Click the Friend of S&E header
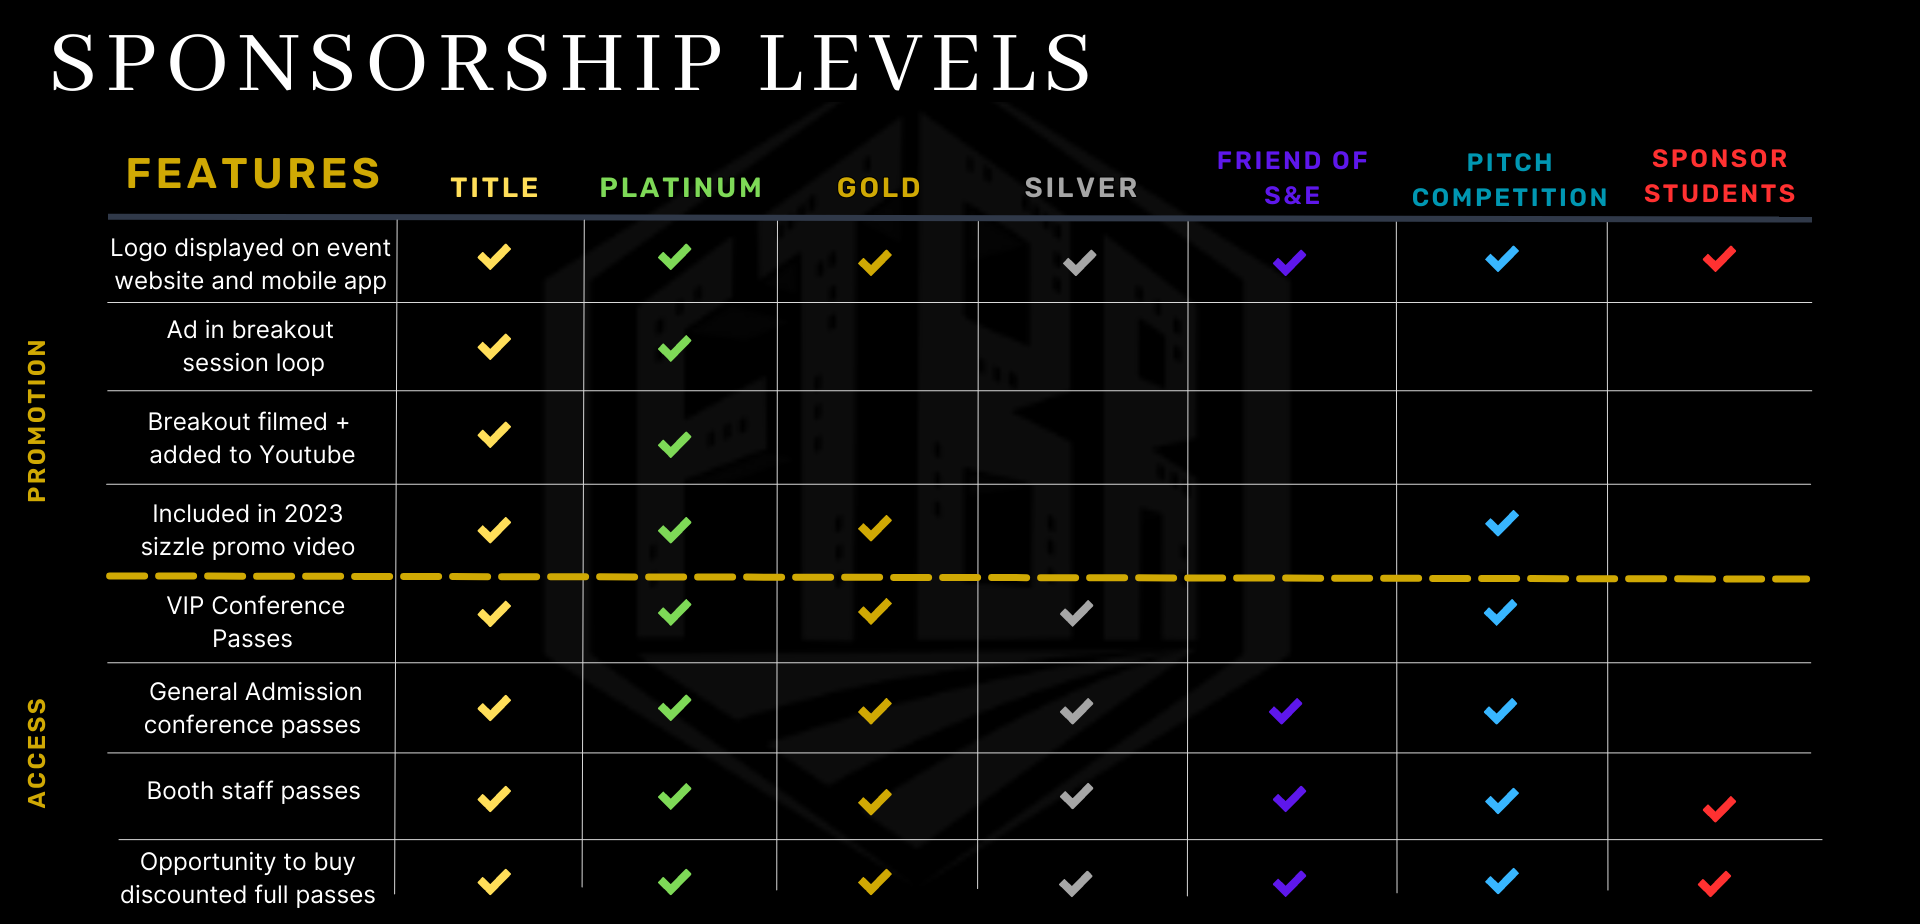 tap(1292, 178)
